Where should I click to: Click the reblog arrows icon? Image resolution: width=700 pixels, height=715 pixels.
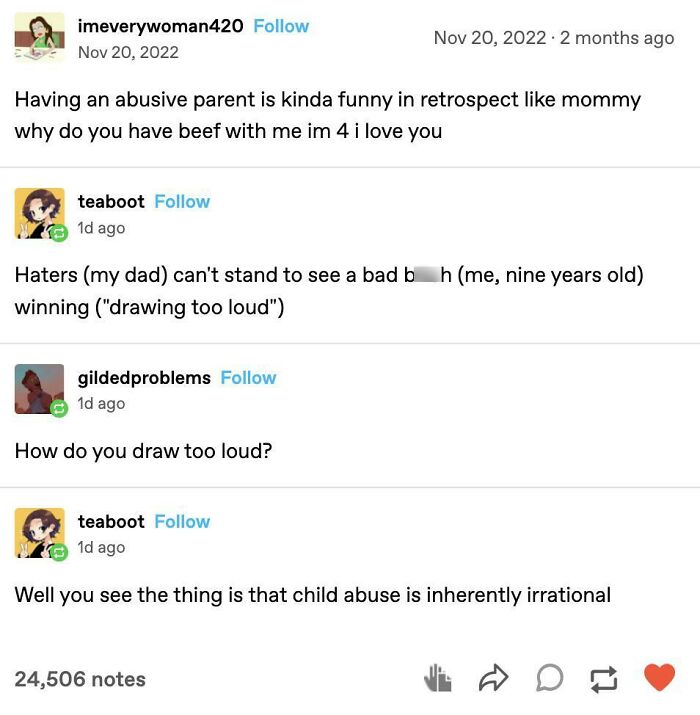click(x=604, y=679)
